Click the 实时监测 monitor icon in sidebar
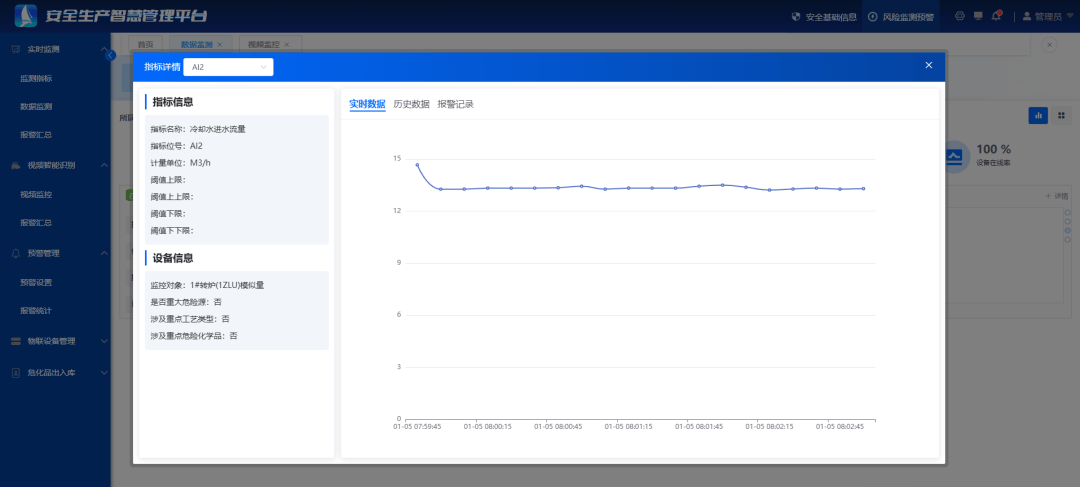The height and width of the screenshot is (487, 1080). coord(16,50)
